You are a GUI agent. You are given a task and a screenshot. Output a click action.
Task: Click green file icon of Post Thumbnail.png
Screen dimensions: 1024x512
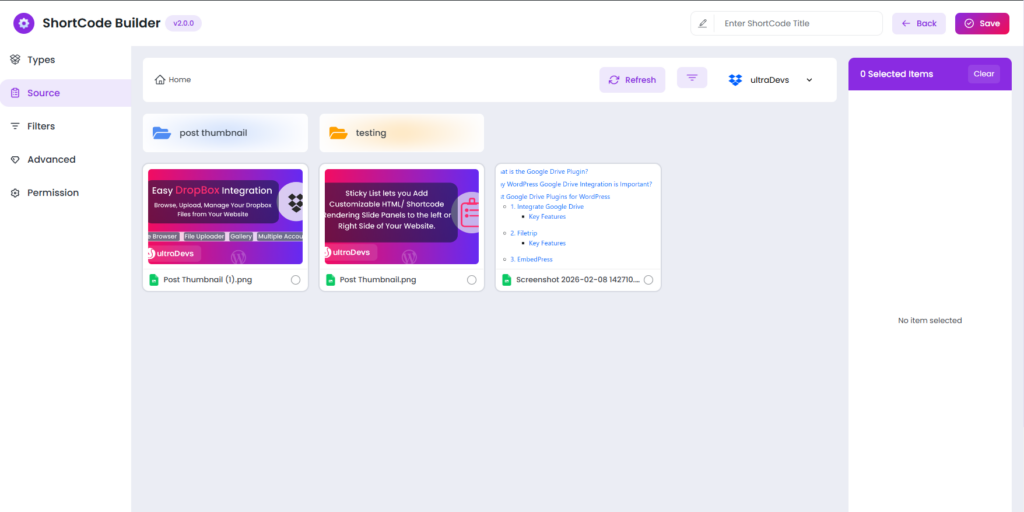[x=330, y=280]
